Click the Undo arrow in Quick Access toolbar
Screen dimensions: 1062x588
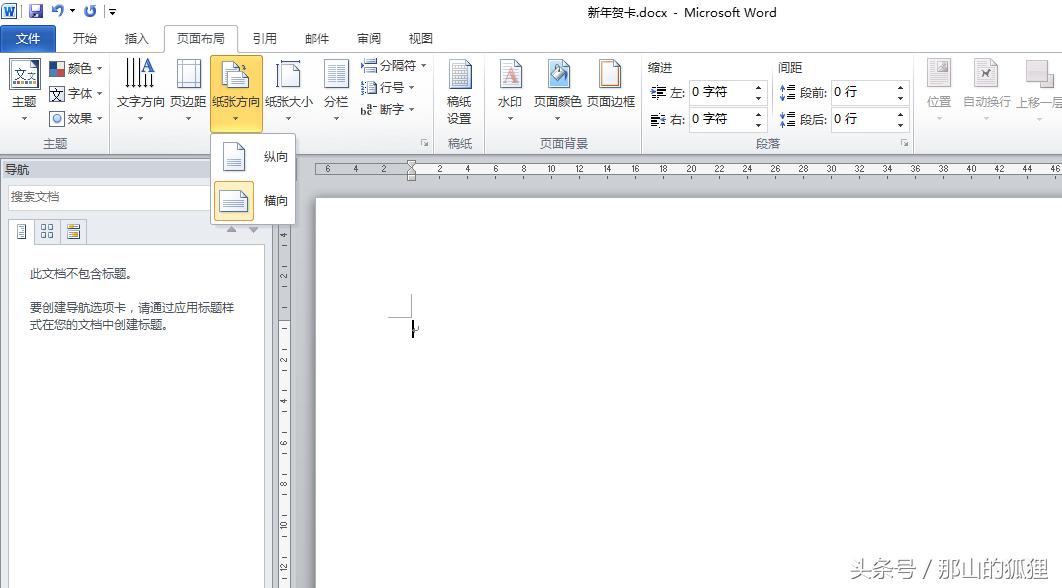coord(60,11)
